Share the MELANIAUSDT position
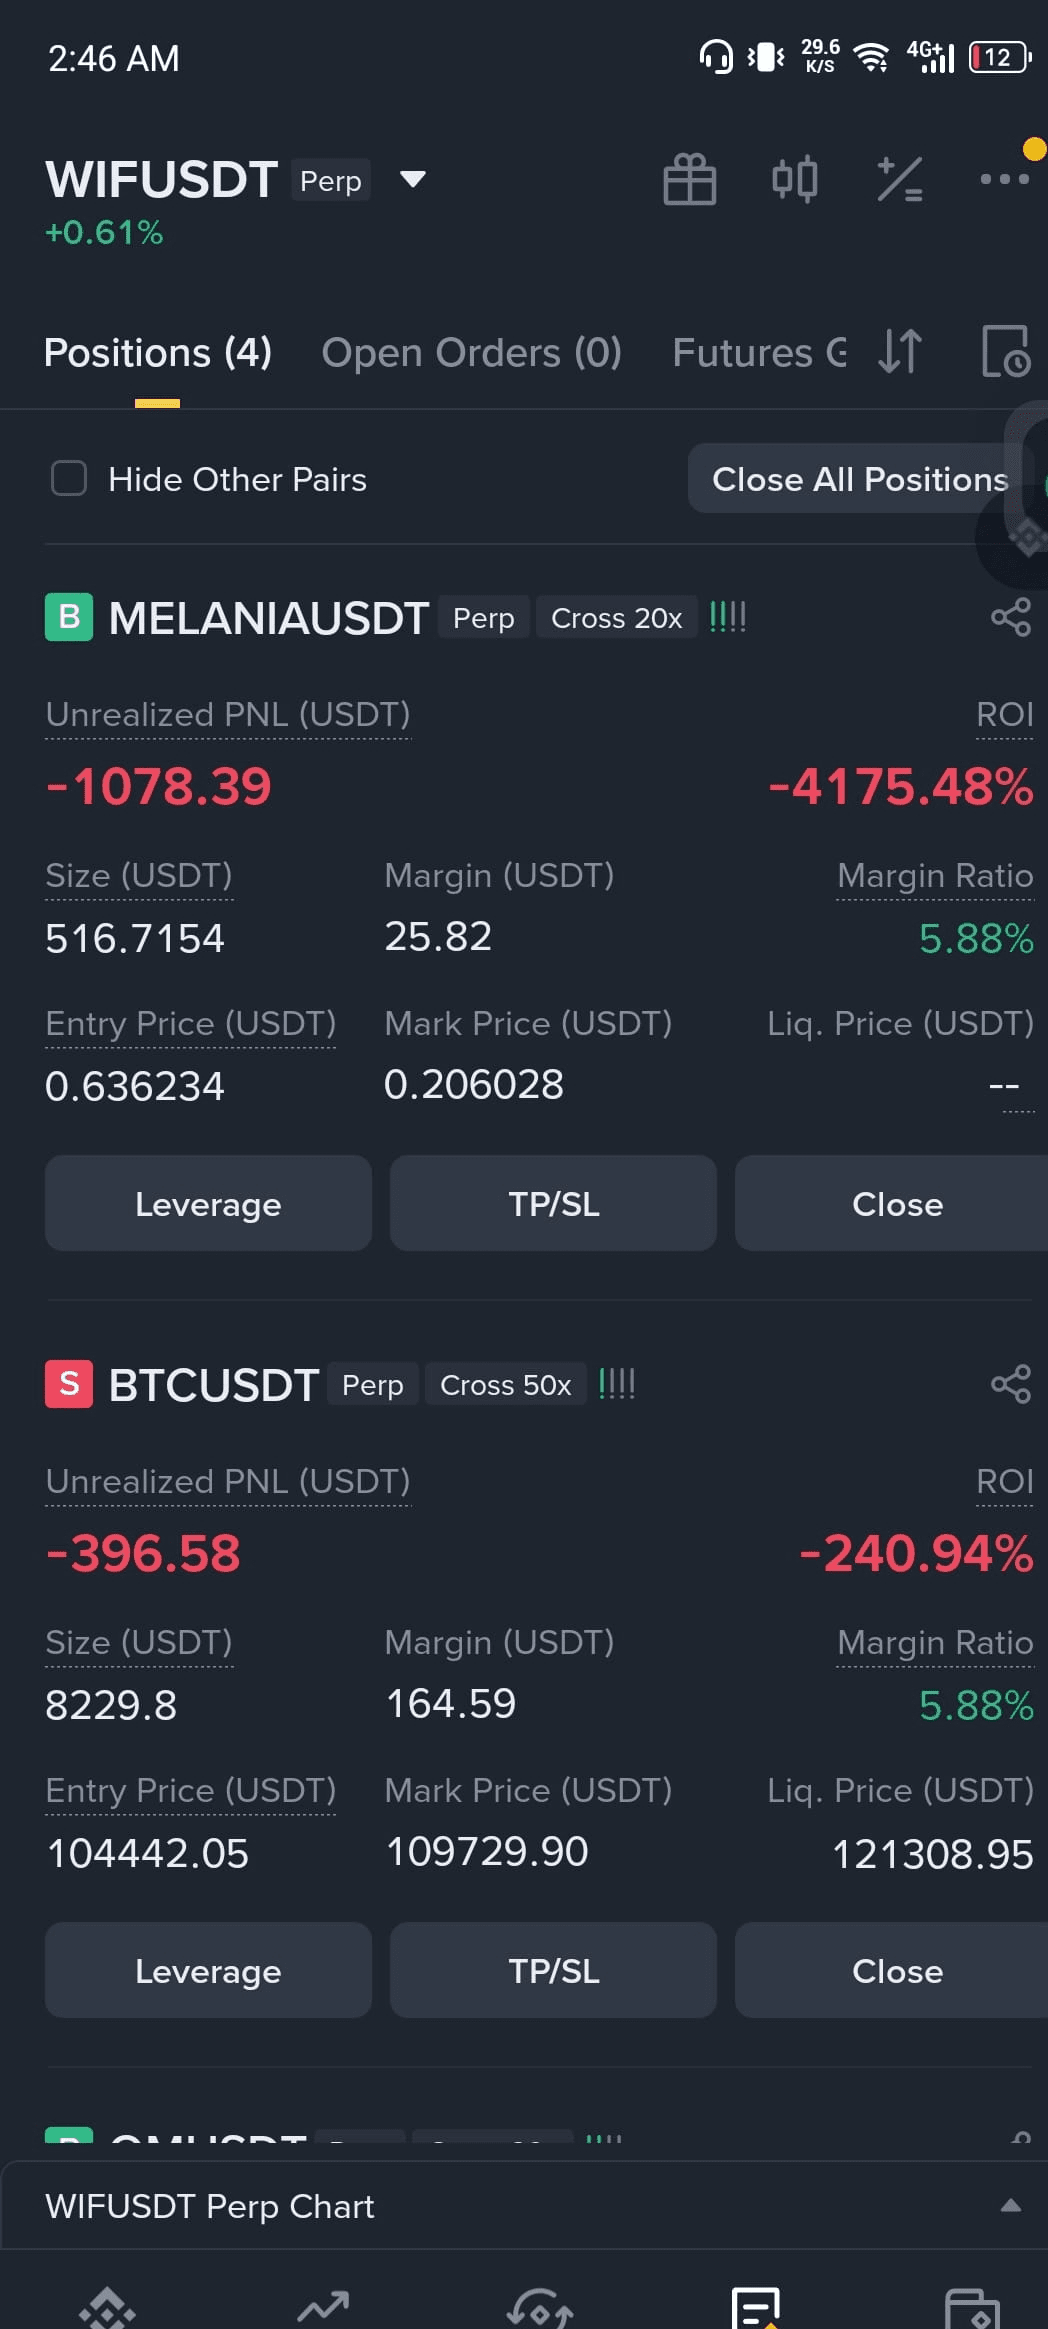This screenshot has height=2329, width=1048. point(1010,617)
